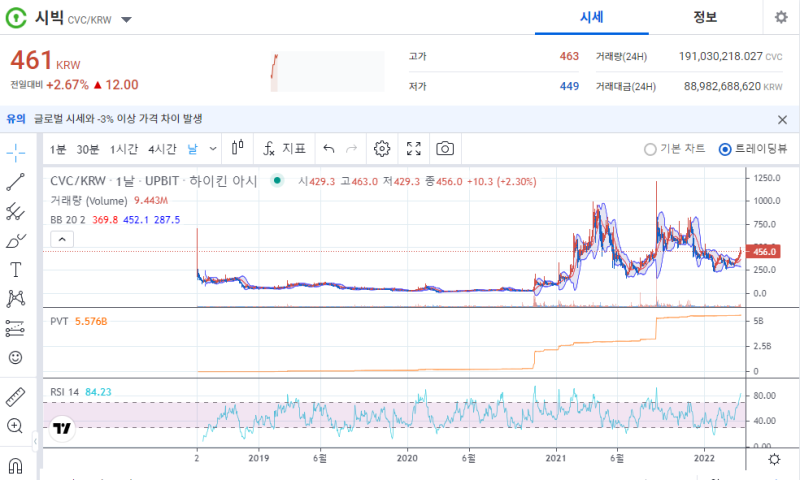Select the crosshair cursor tool
The width and height of the screenshot is (800, 480).
coord(16,152)
